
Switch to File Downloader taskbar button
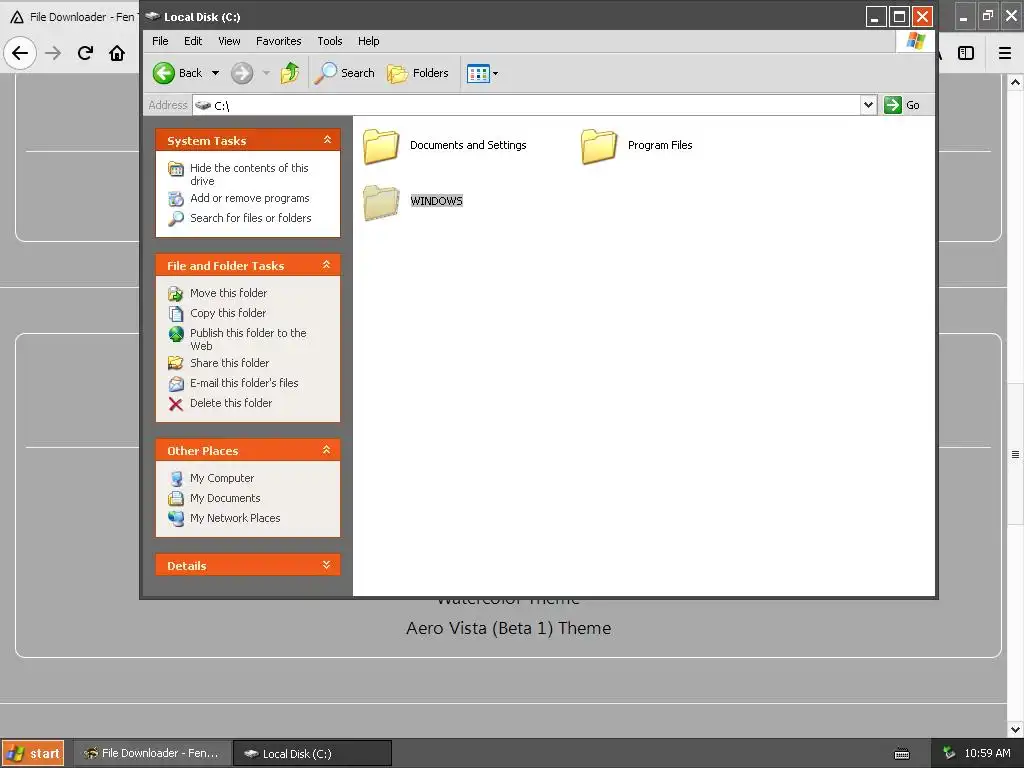click(152, 753)
